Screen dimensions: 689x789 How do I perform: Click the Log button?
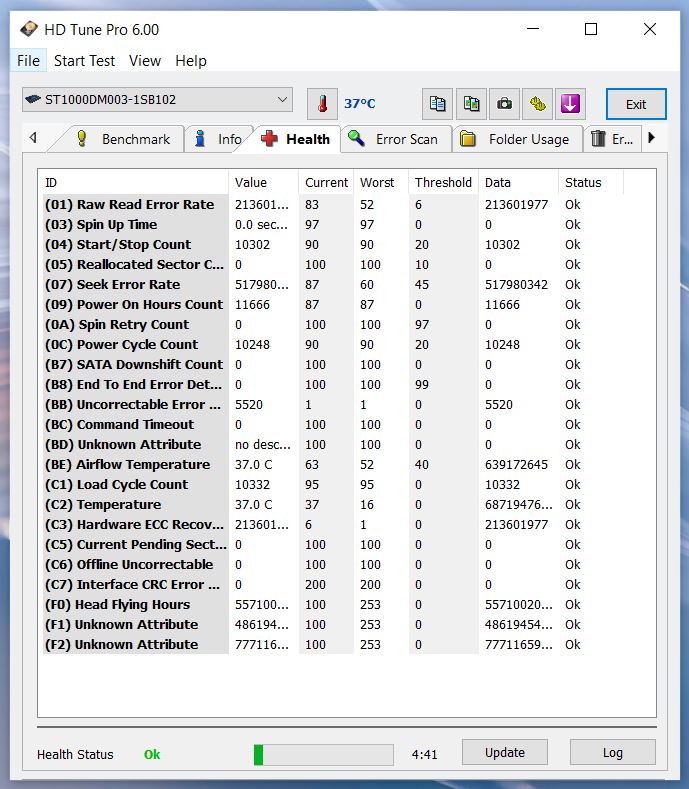pyautogui.click(x=612, y=753)
